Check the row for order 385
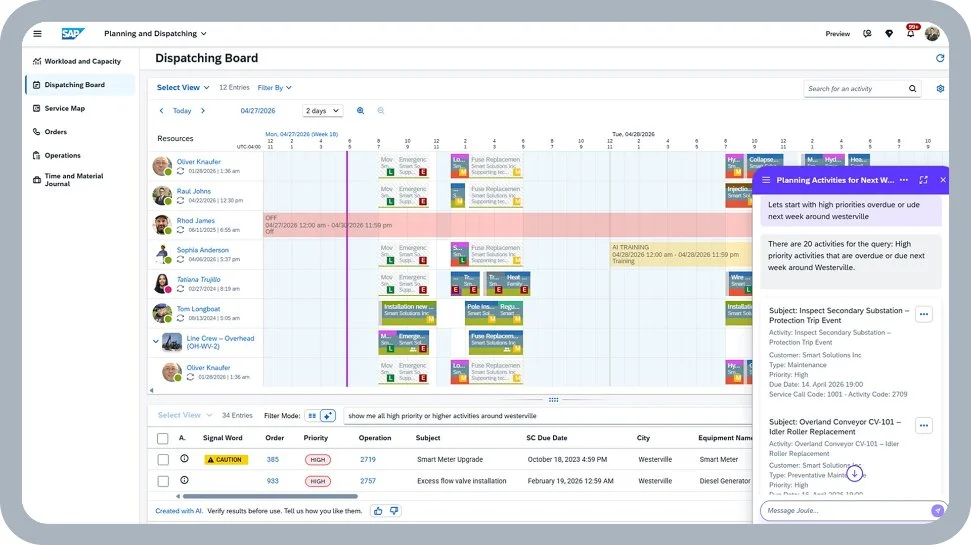971x545 pixels. [163, 460]
